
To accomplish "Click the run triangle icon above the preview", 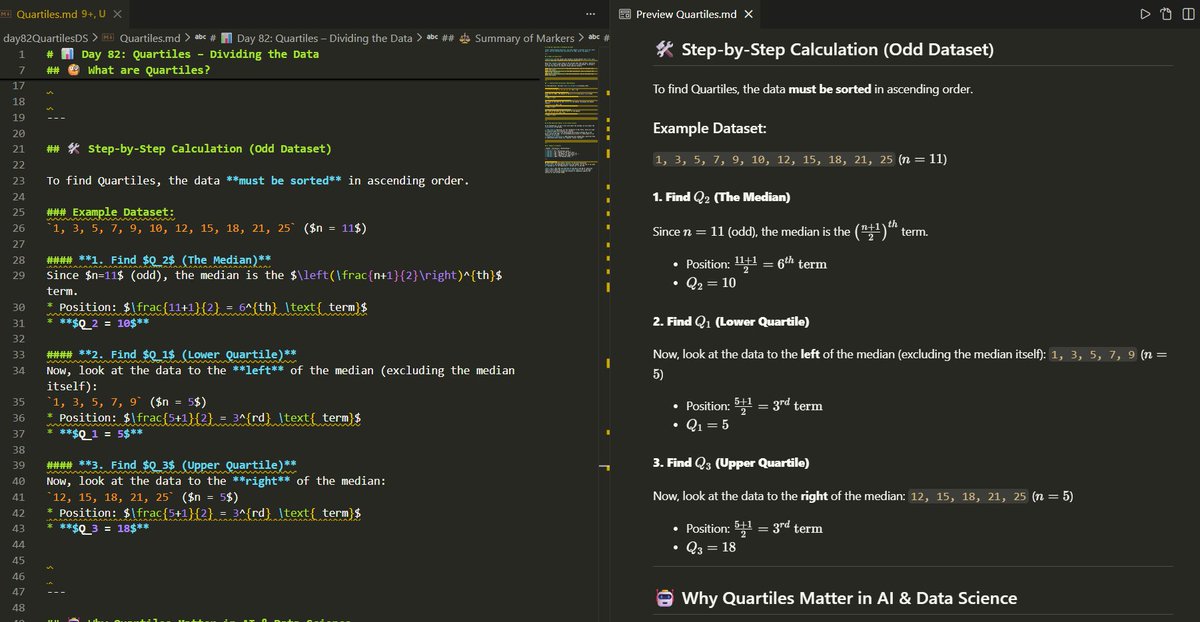I will click(1145, 14).
